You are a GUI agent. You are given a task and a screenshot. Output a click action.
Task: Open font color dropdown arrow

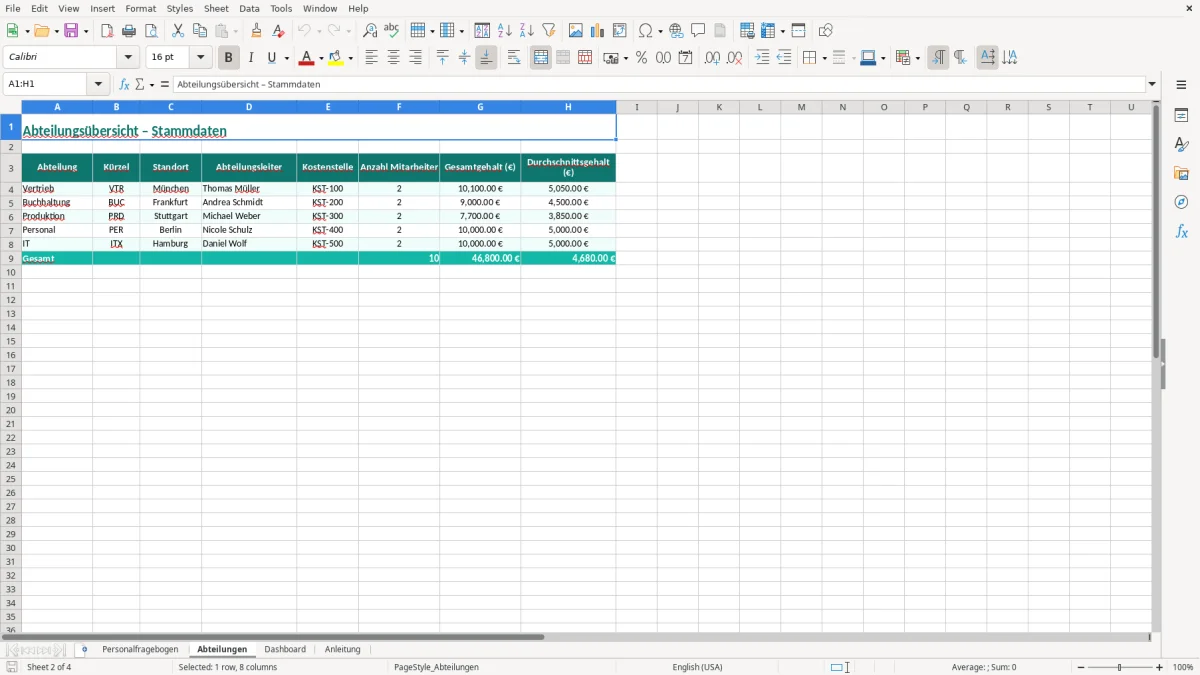pyautogui.click(x=321, y=58)
